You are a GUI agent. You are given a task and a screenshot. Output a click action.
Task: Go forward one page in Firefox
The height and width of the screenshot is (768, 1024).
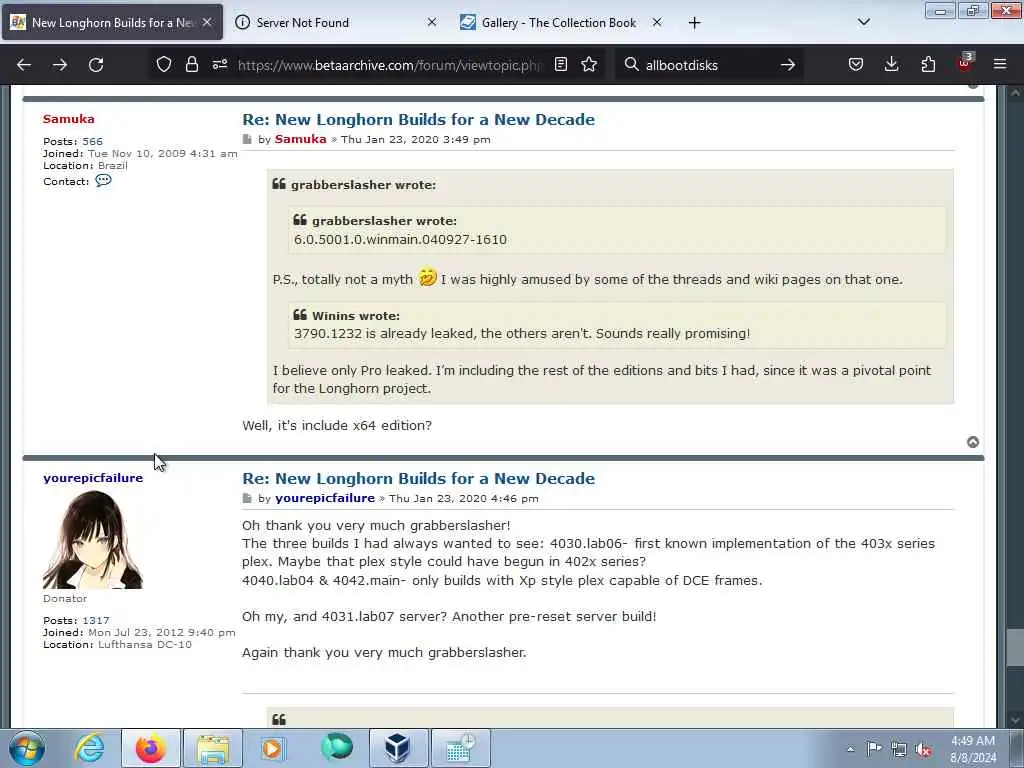pos(60,65)
